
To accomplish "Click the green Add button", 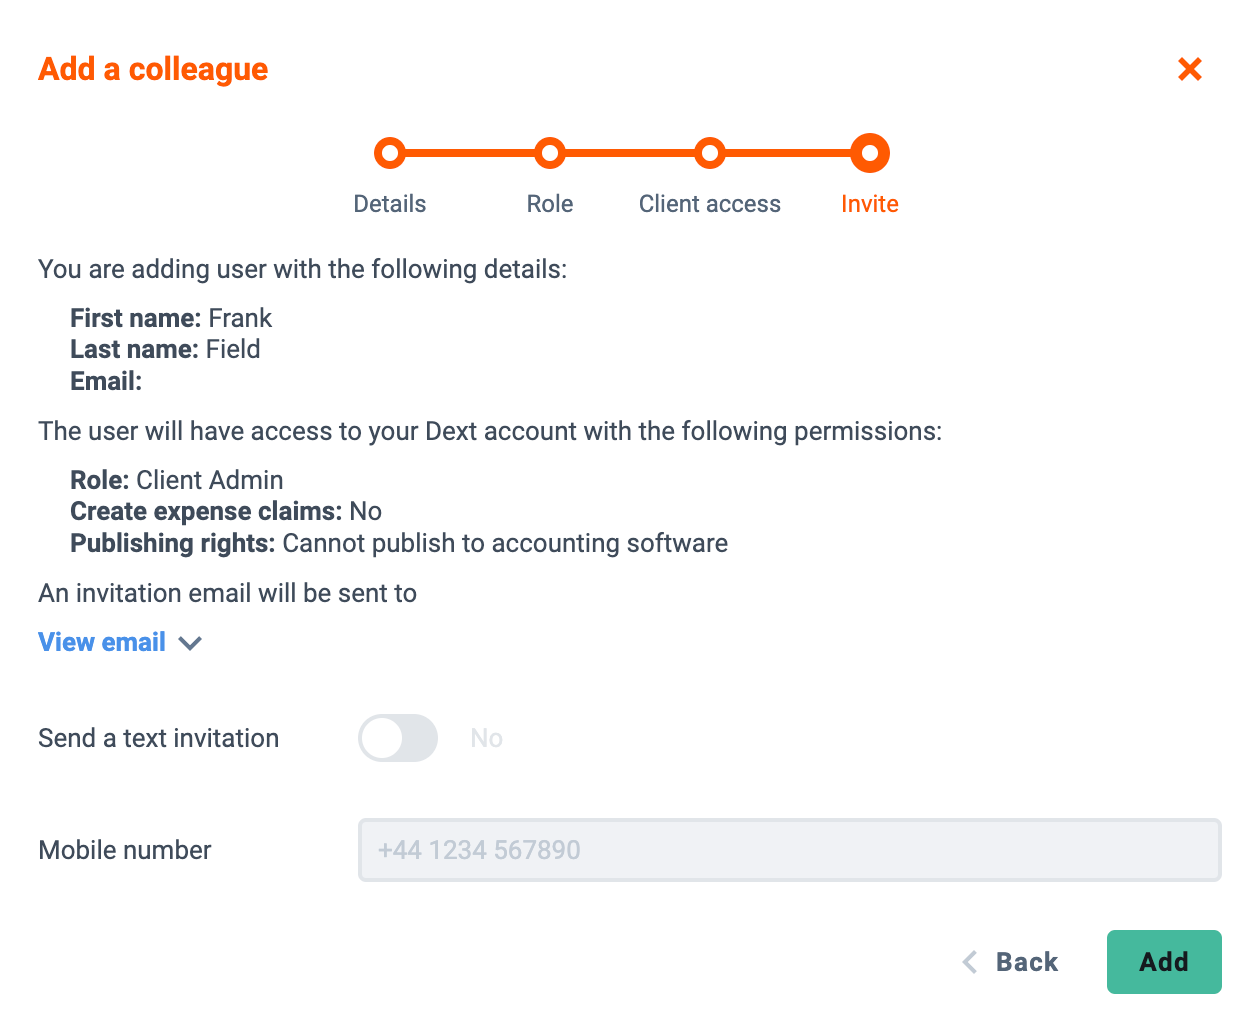I will coord(1164,962).
